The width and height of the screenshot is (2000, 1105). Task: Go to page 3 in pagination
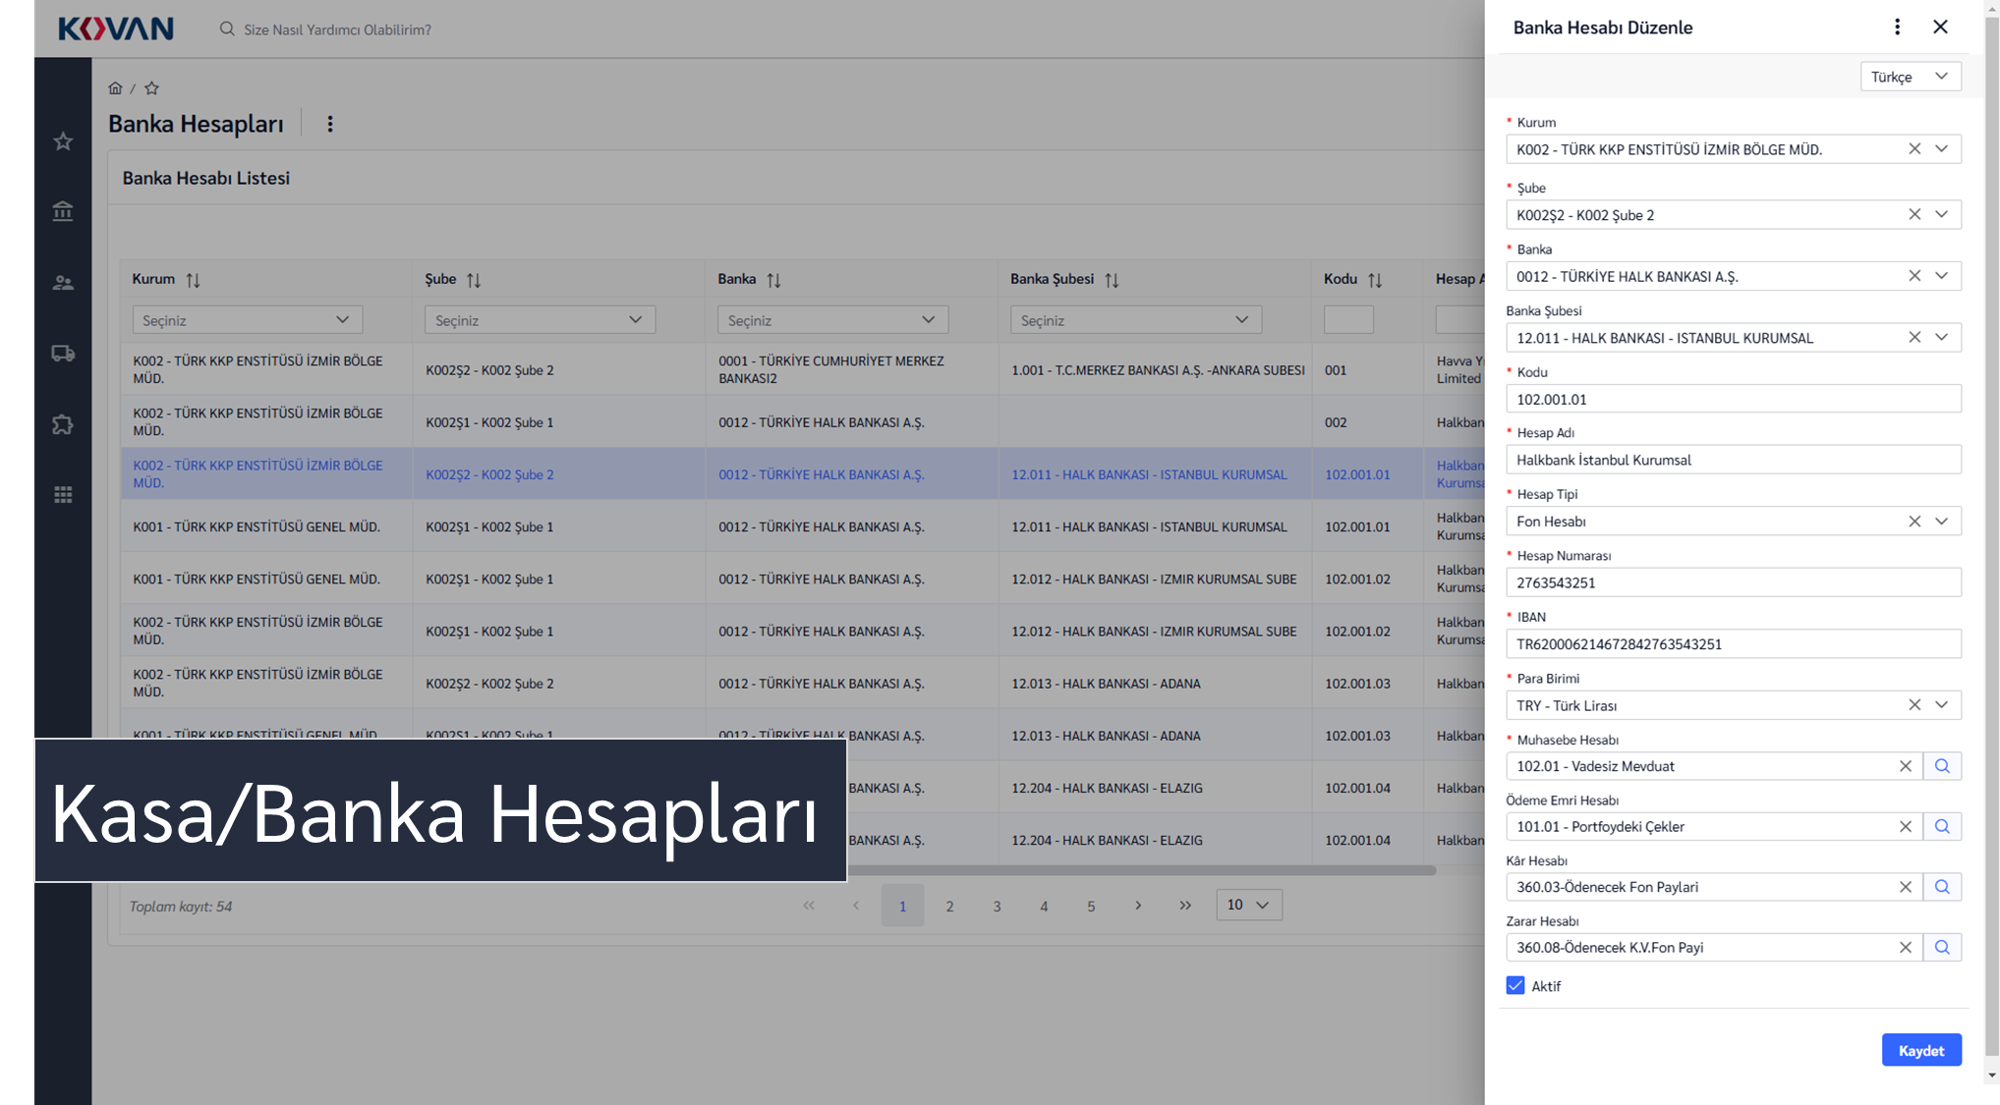click(x=996, y=906)
